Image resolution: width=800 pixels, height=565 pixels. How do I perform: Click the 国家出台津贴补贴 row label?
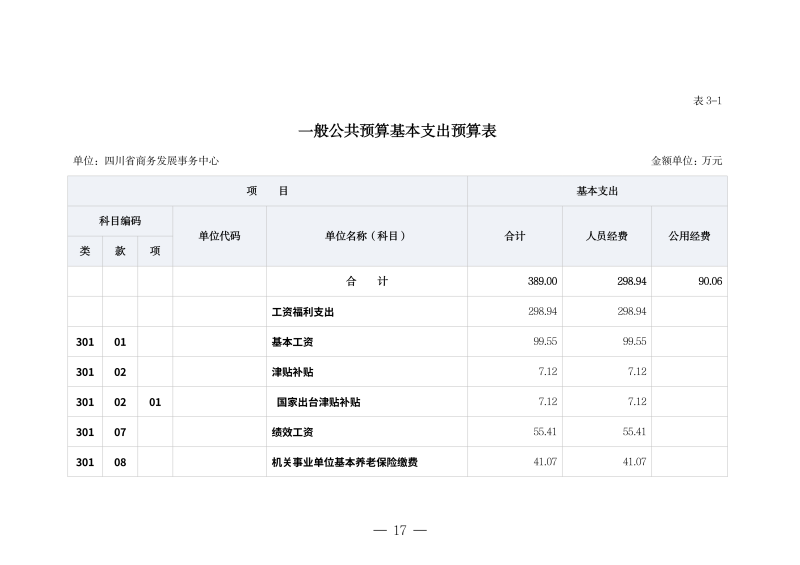tap(319, 402)
